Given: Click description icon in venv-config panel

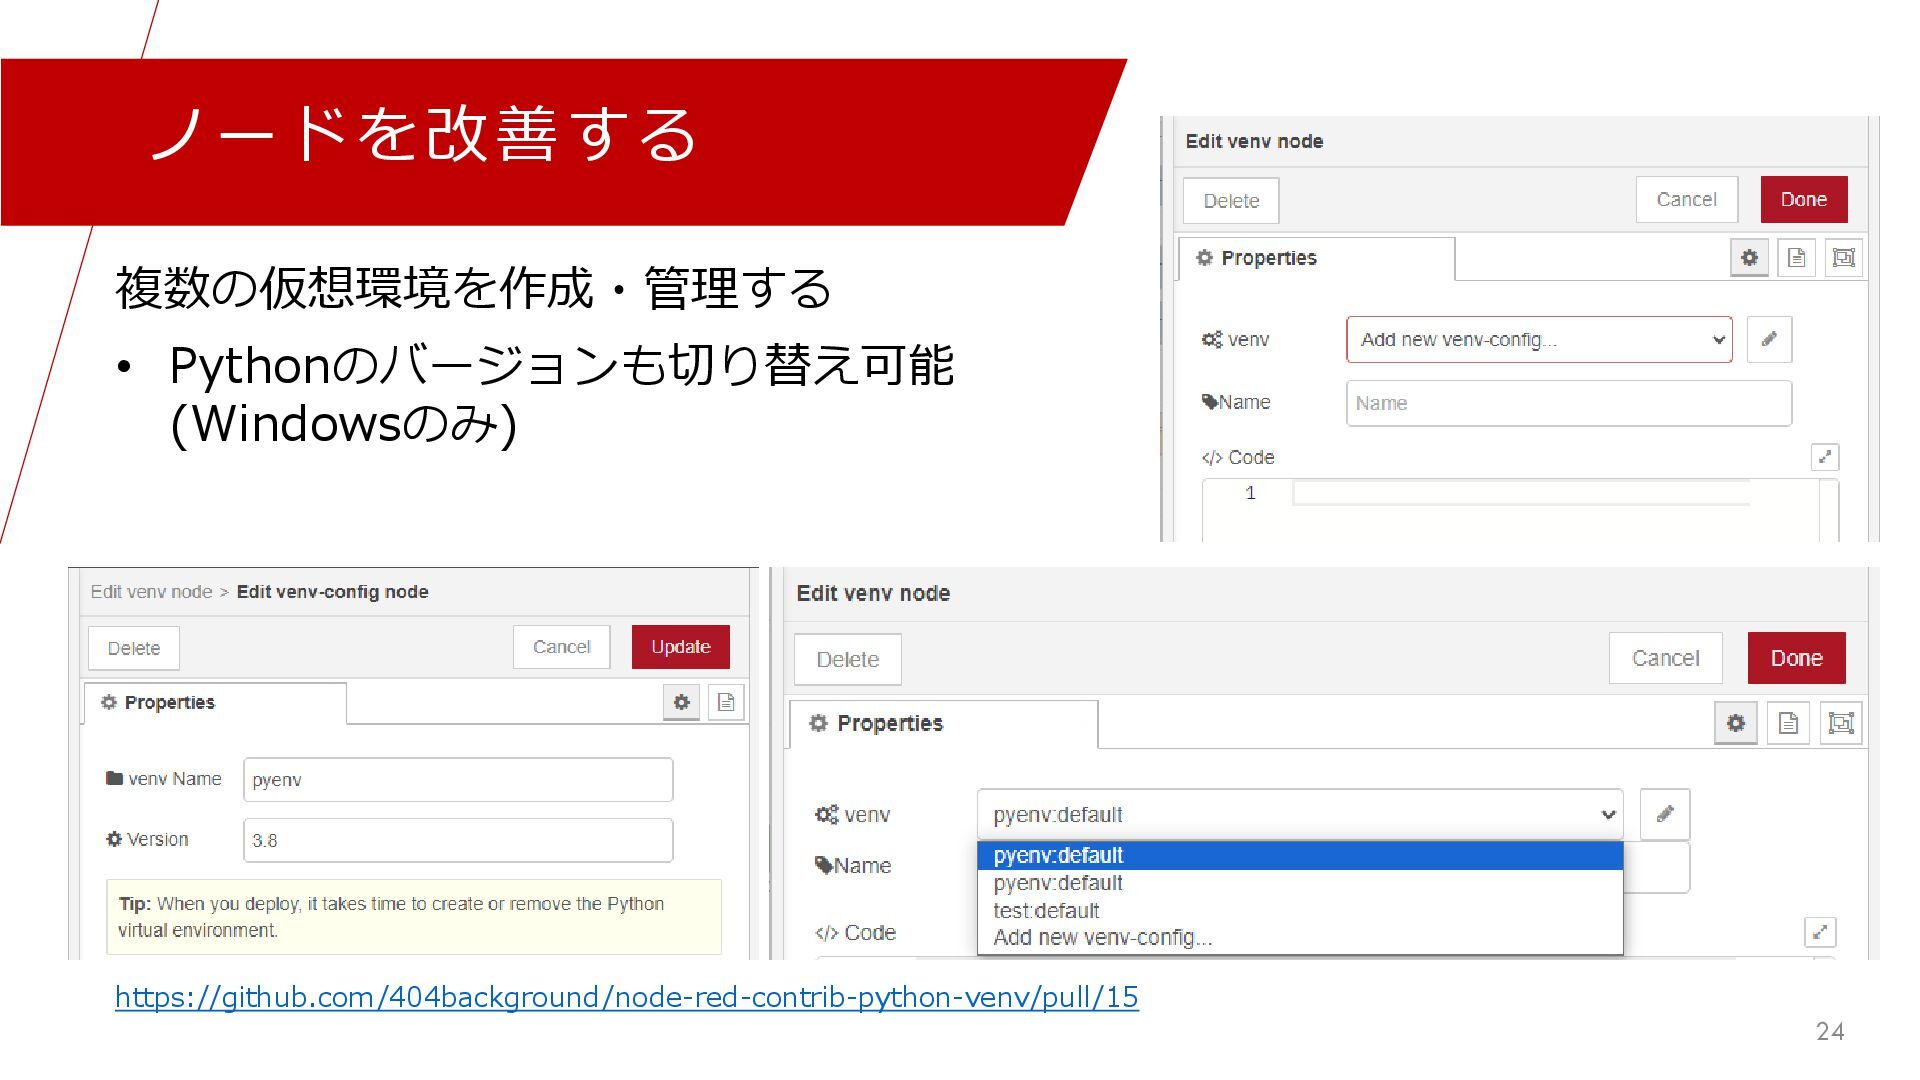Looking at the screenshot, I should (x=726, y=702).
